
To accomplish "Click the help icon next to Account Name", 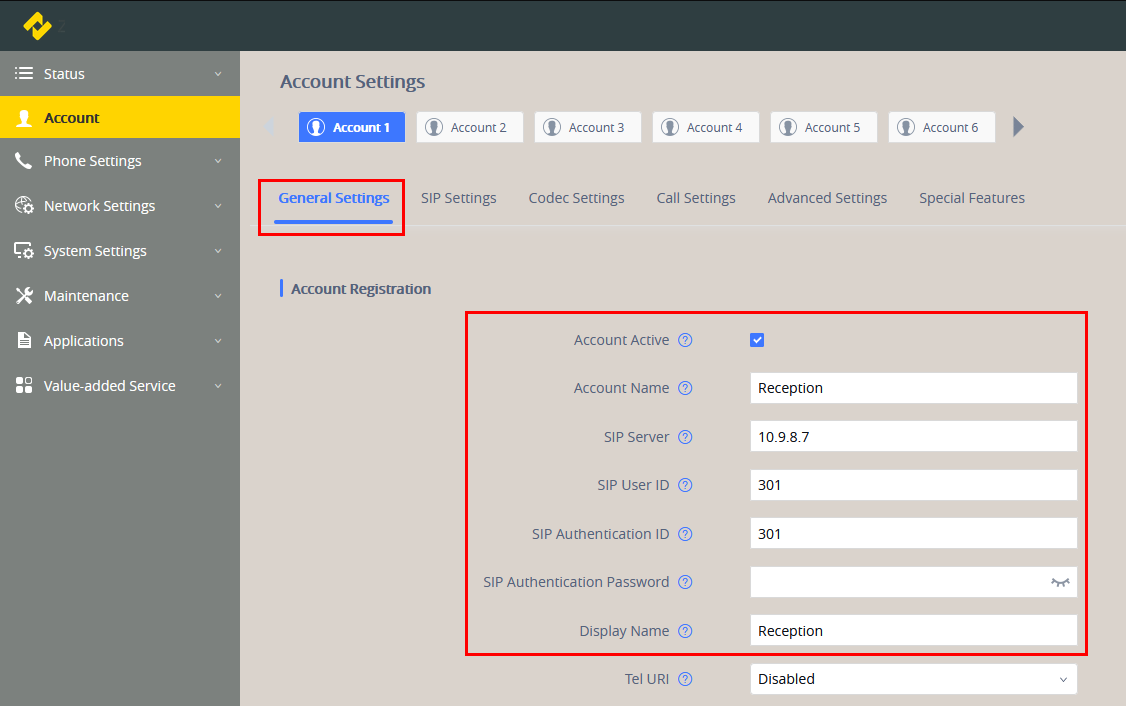I will pyautogui.click(x=685, y=388).
